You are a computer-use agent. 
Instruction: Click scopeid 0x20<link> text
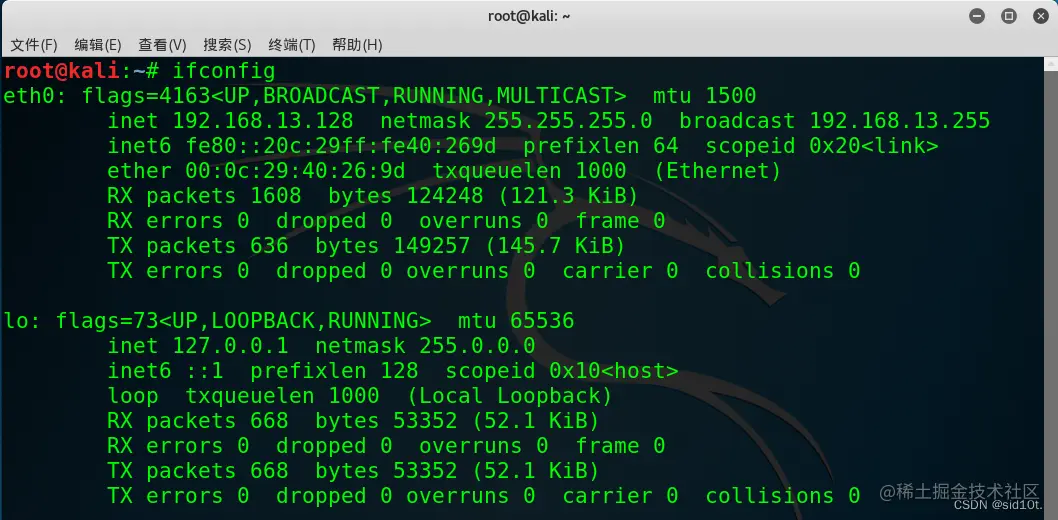(822, 146)
